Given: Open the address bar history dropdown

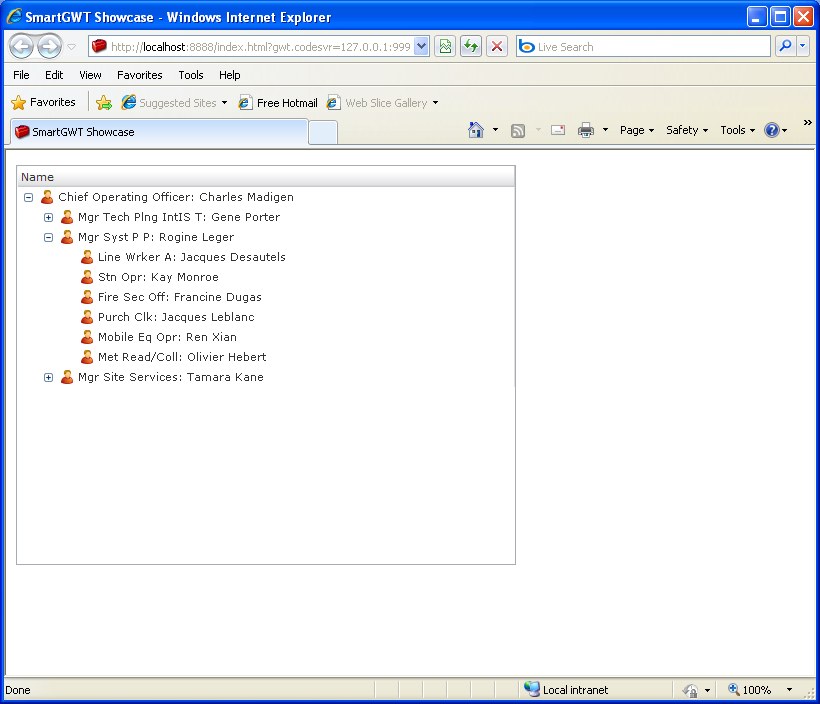Looking at the screenshot, I should [x=422, y=47].
